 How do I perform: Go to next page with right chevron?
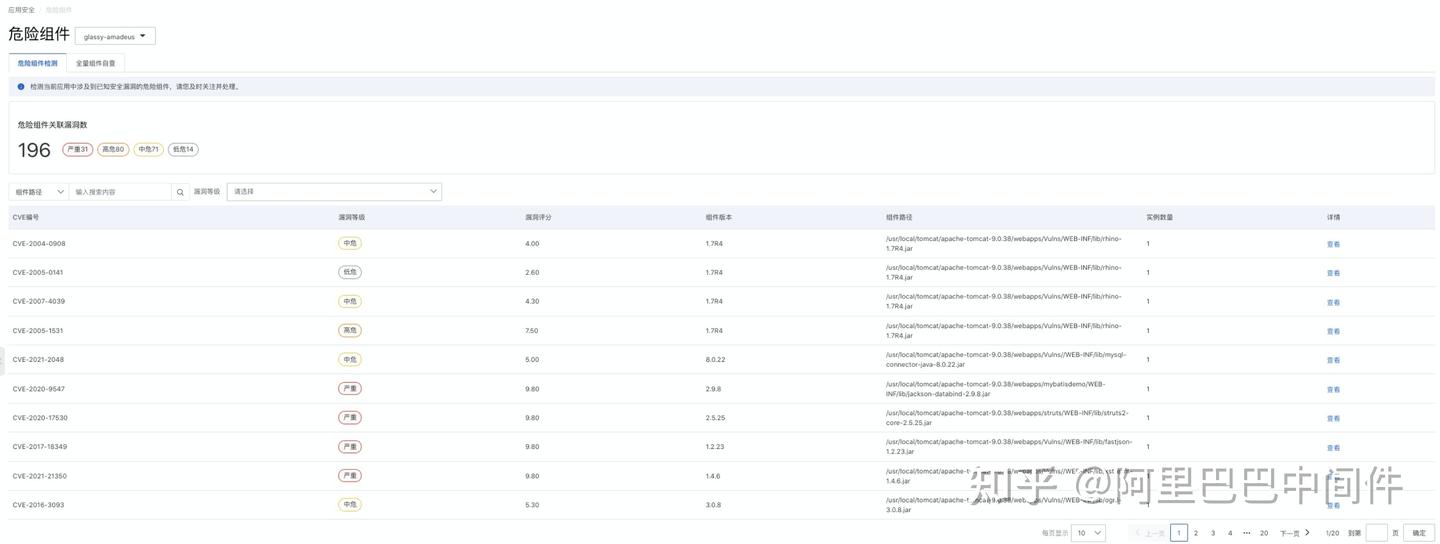[x=1307, y=533]
